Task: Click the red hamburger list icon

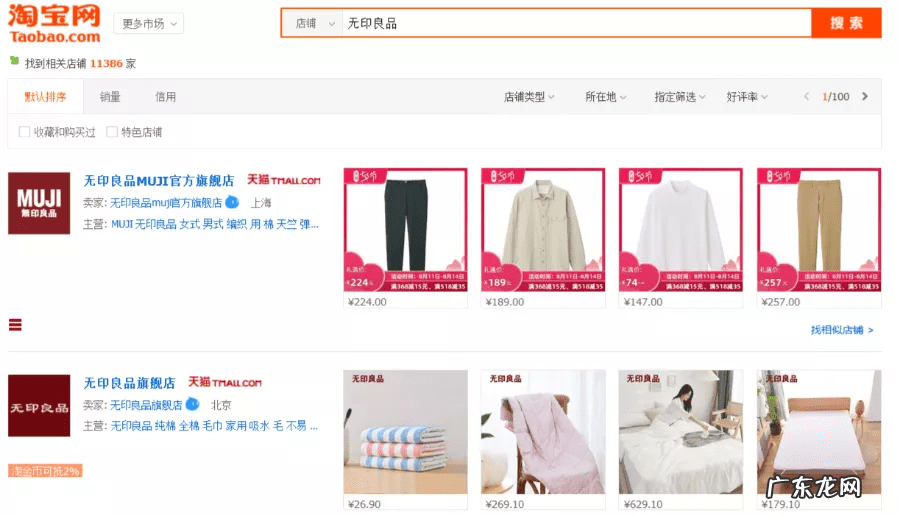Action: coord(15,325)
